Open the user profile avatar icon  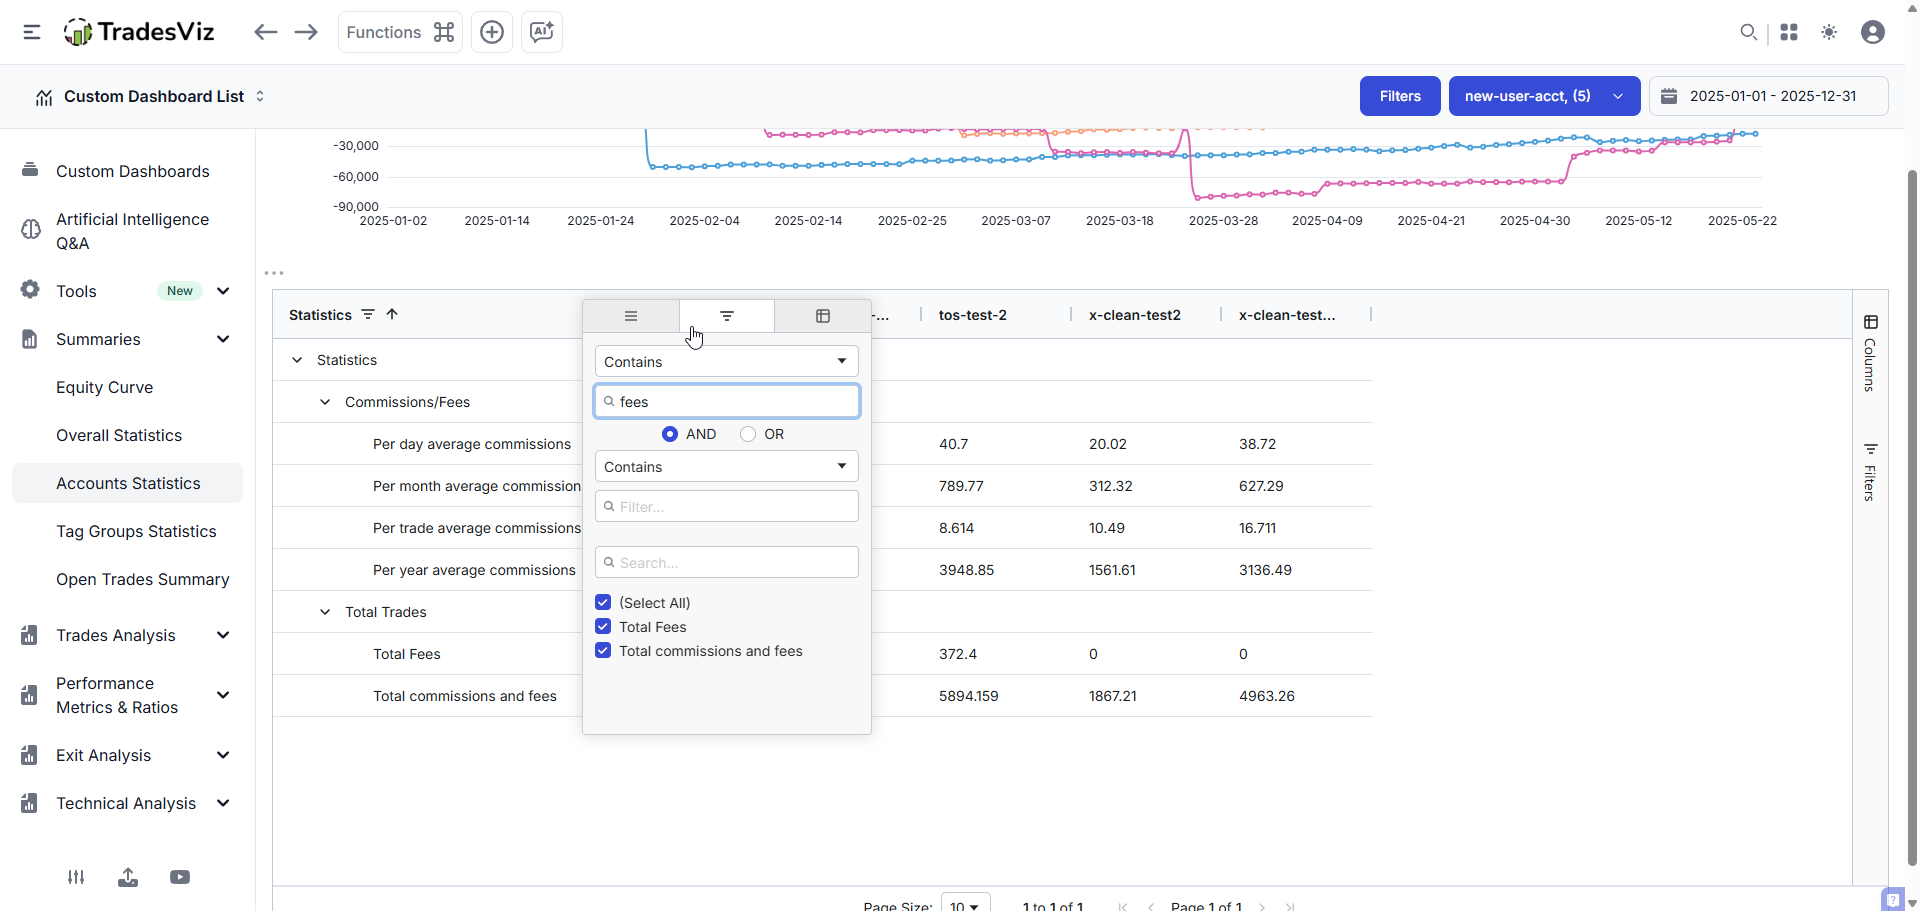tap(1873, 32)
